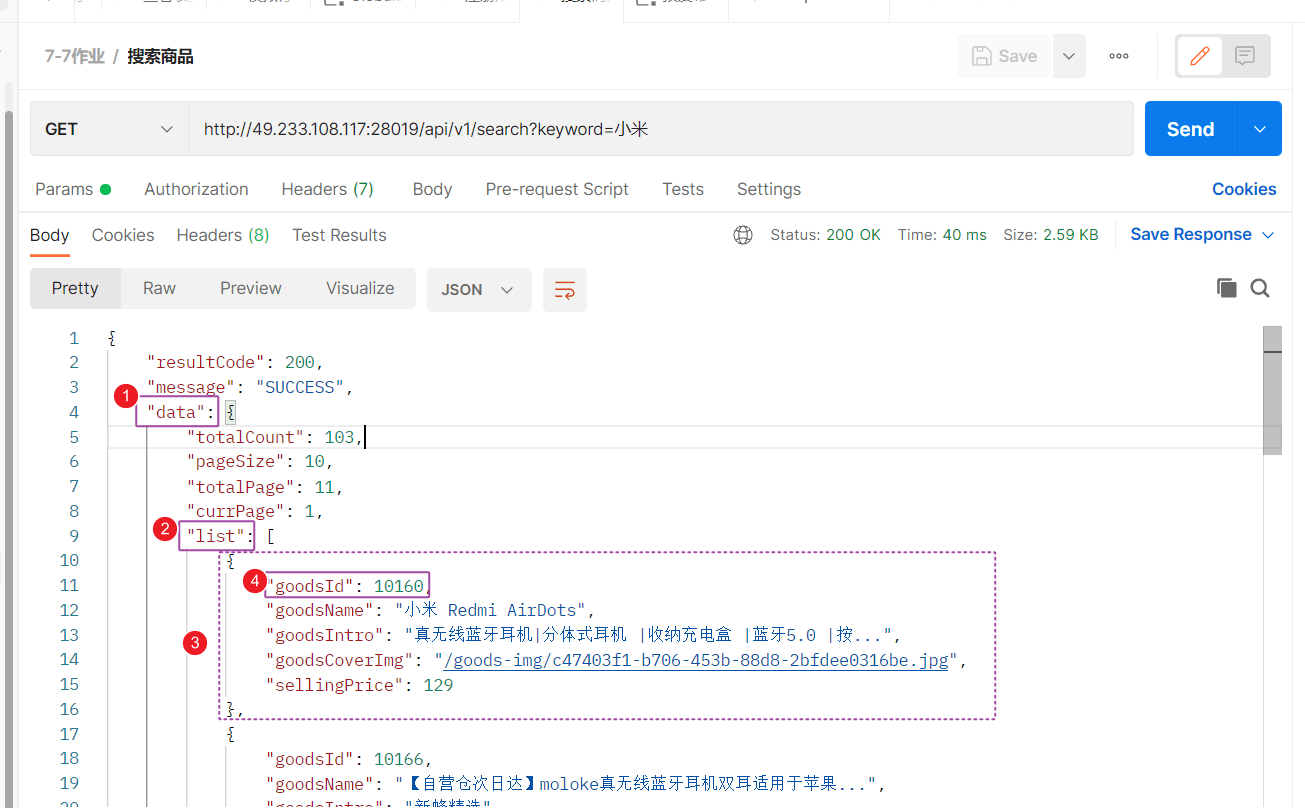Switch to response Cookies tab
The image size is (1305, 808).
pos(123,235)
